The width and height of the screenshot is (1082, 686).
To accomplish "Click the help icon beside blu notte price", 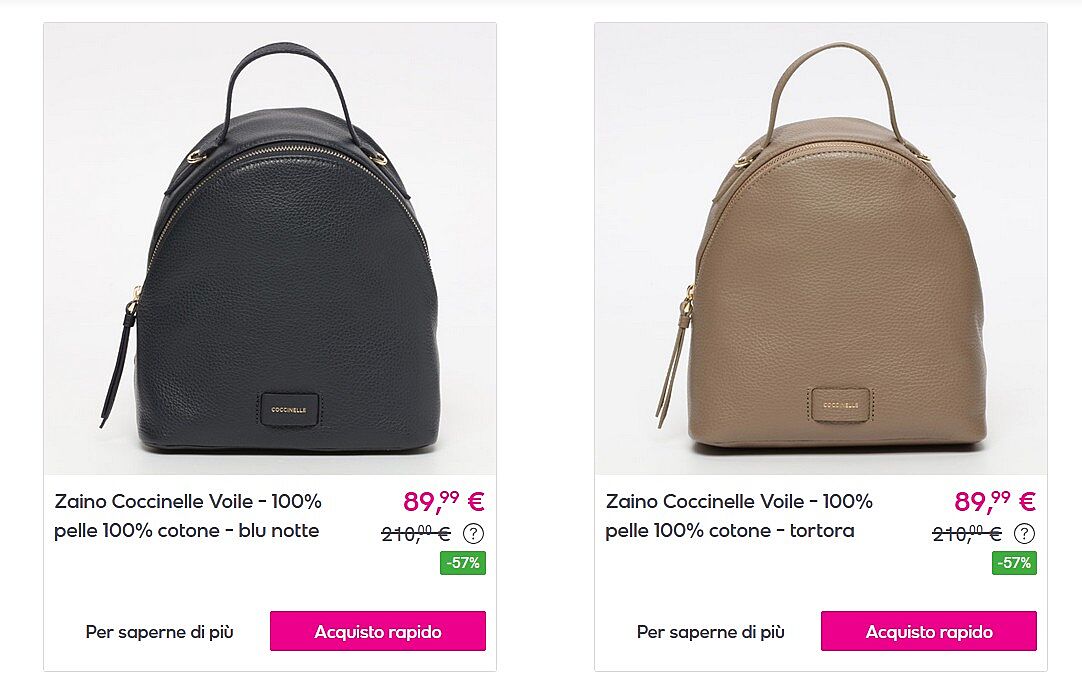I will 473,533.
